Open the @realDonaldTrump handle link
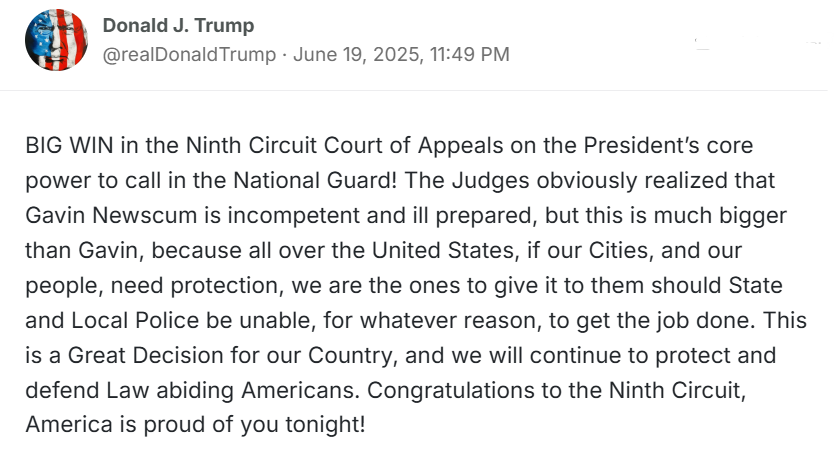 189,54
